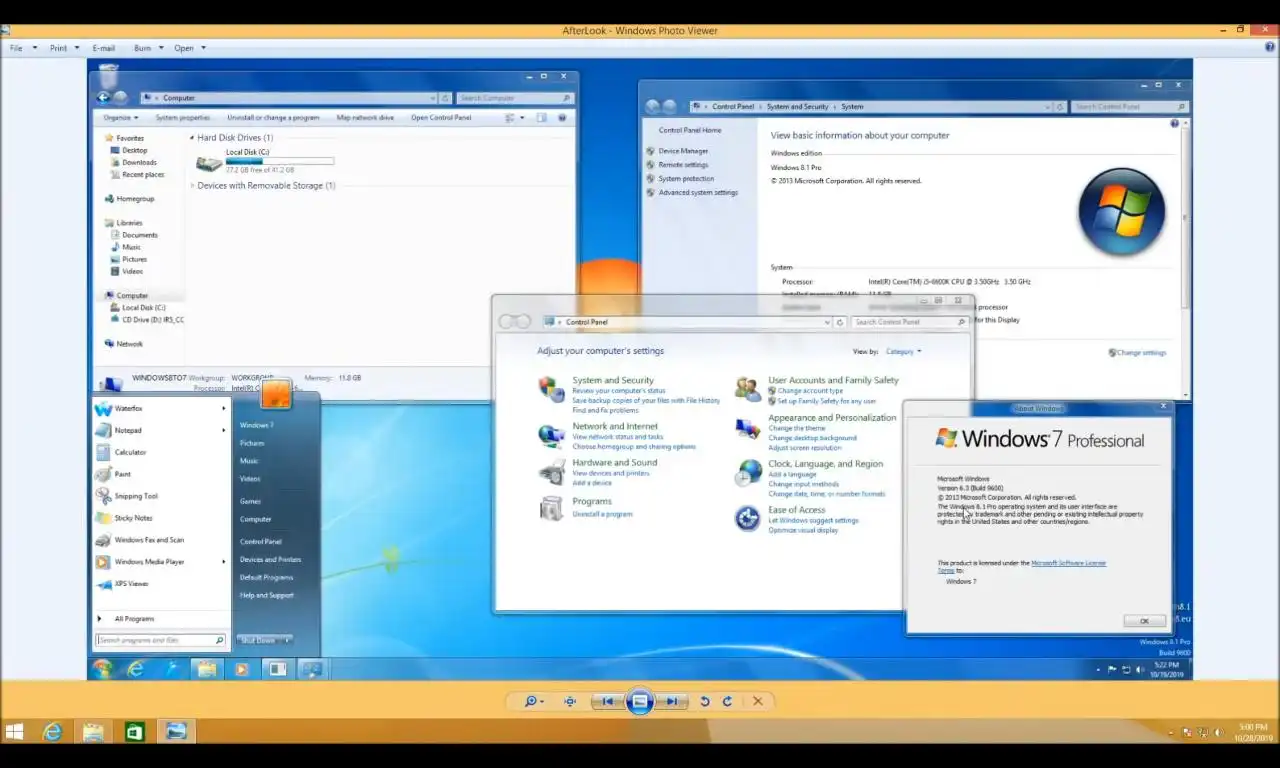Click the Actual size icon in Photo Viewer
The image size is (1280, 768).
pos(570,702)
